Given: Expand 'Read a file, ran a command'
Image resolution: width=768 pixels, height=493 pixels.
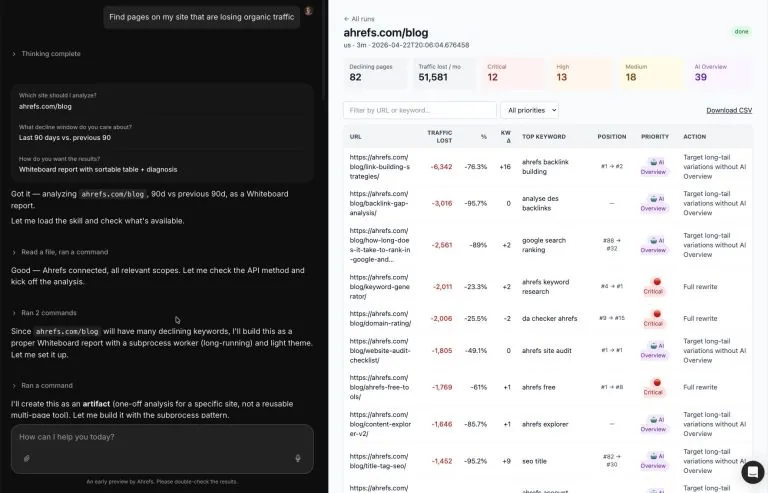Looking at the screenshot, I should [60, 252].
